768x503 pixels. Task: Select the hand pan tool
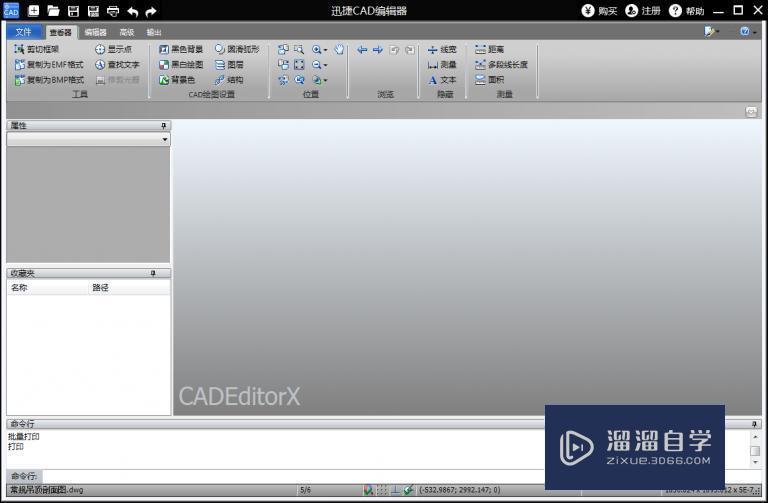[x=339, y=49]
